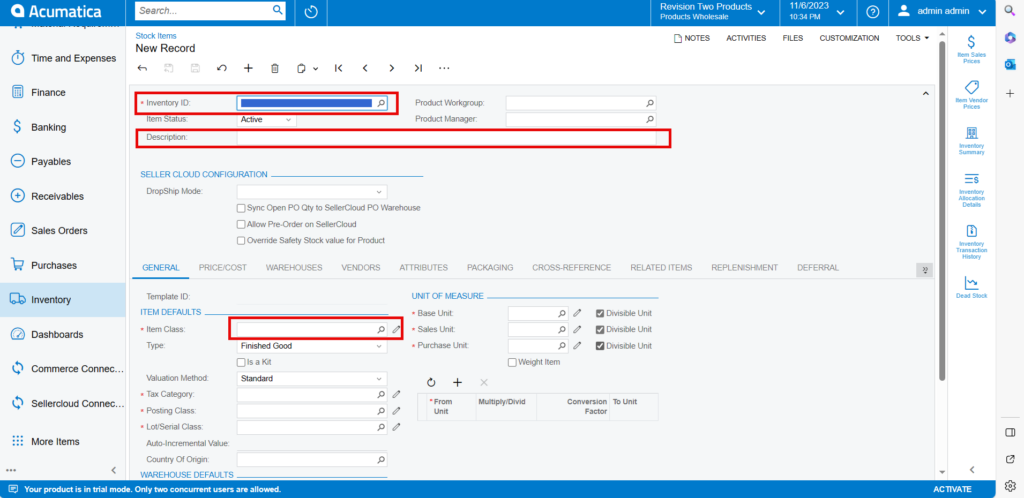Add new record with plus icon
1024x498 pixels.
248,68
